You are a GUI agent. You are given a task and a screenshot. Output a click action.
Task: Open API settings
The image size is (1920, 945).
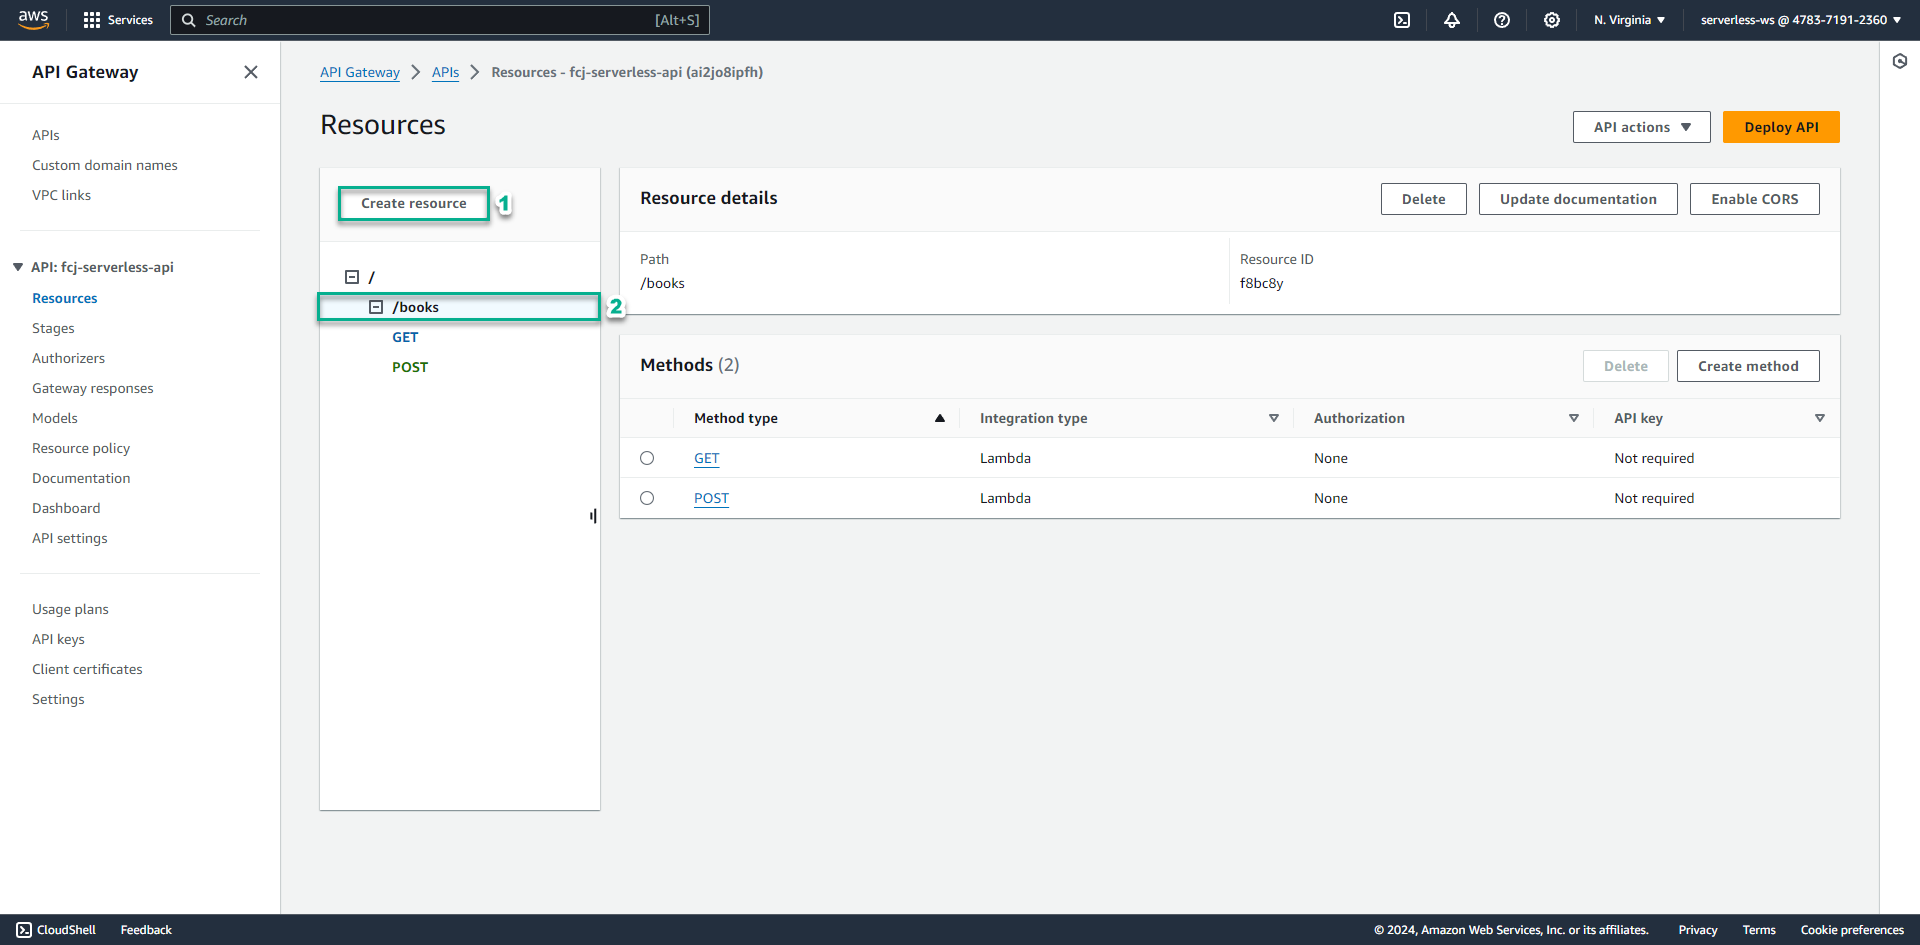[x=70, y=538]
